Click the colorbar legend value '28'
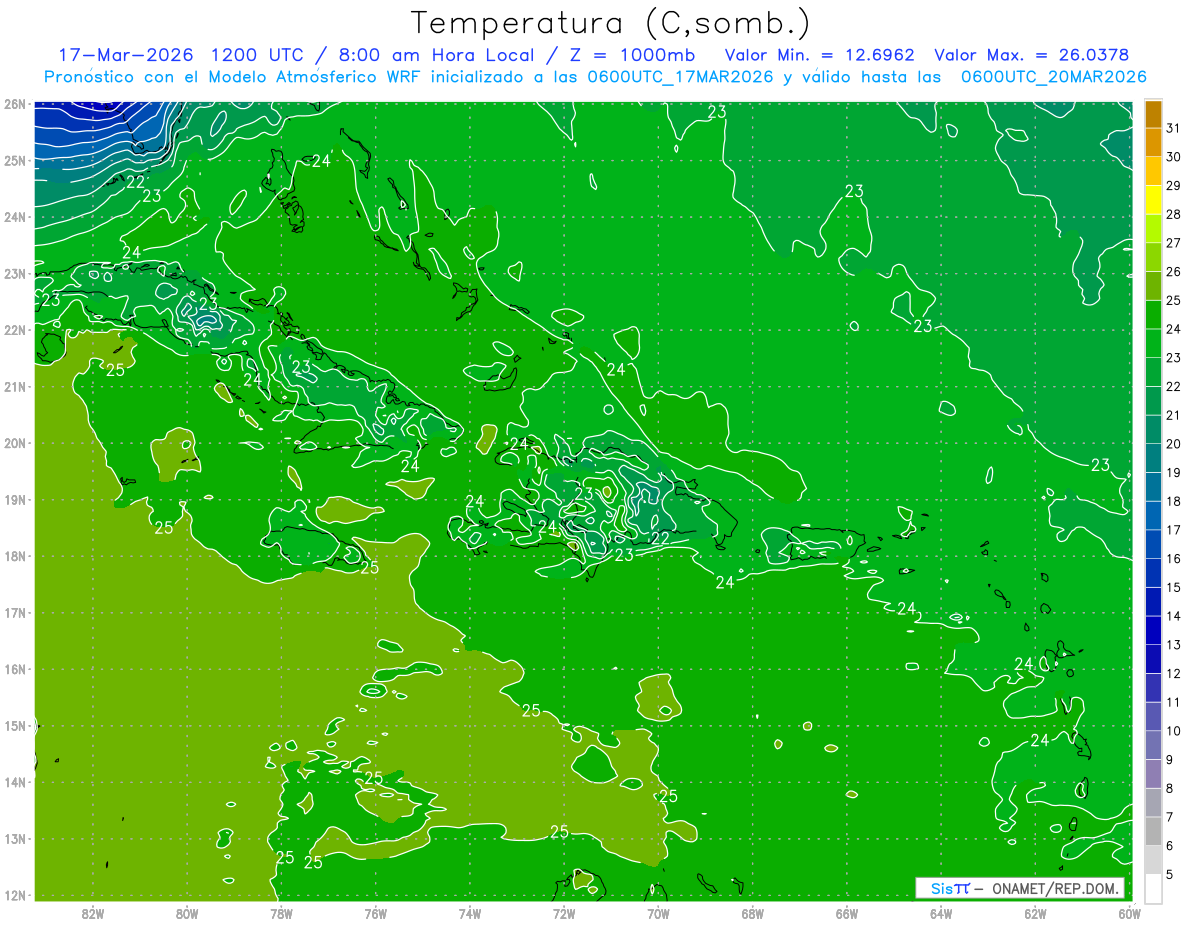1200x927 pixels. point(1173,214)
